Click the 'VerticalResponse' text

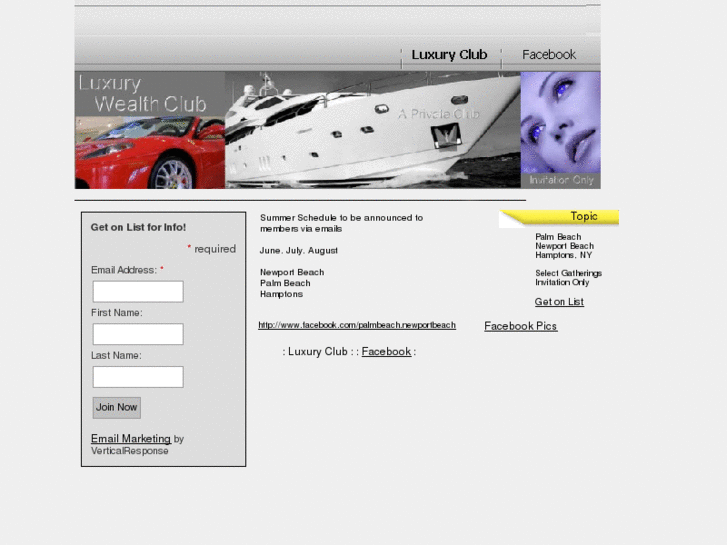pos(130,451)
